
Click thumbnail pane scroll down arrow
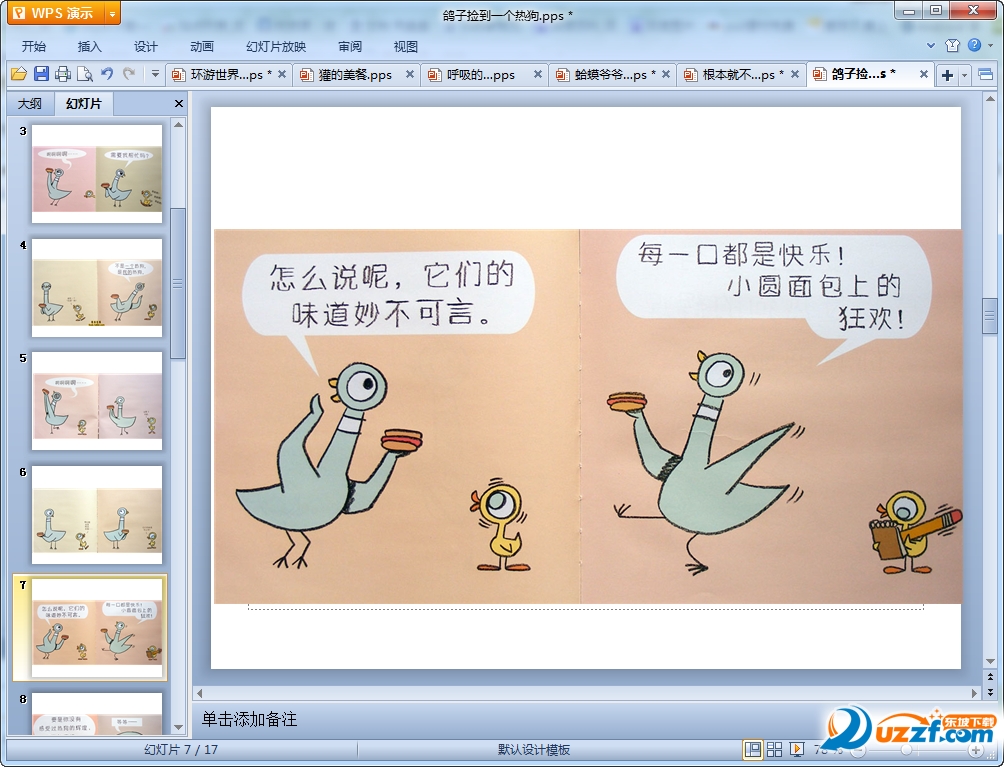click(179, 727)
